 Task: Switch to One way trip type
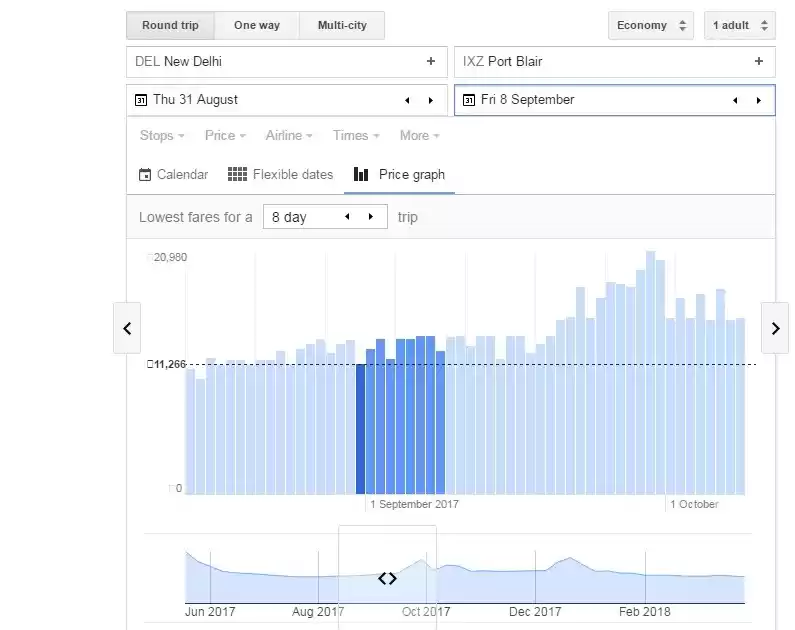point(257,25)
